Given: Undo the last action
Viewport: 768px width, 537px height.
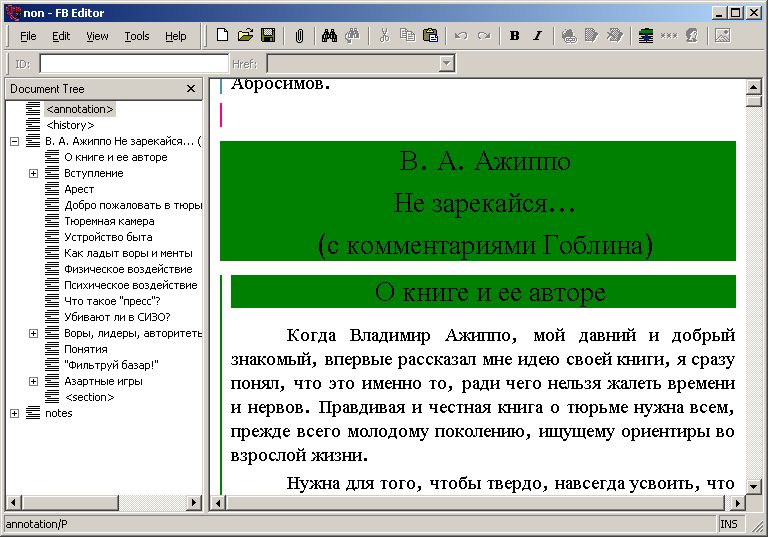Looking at the screenshot, I should click(x=461, y=35).
